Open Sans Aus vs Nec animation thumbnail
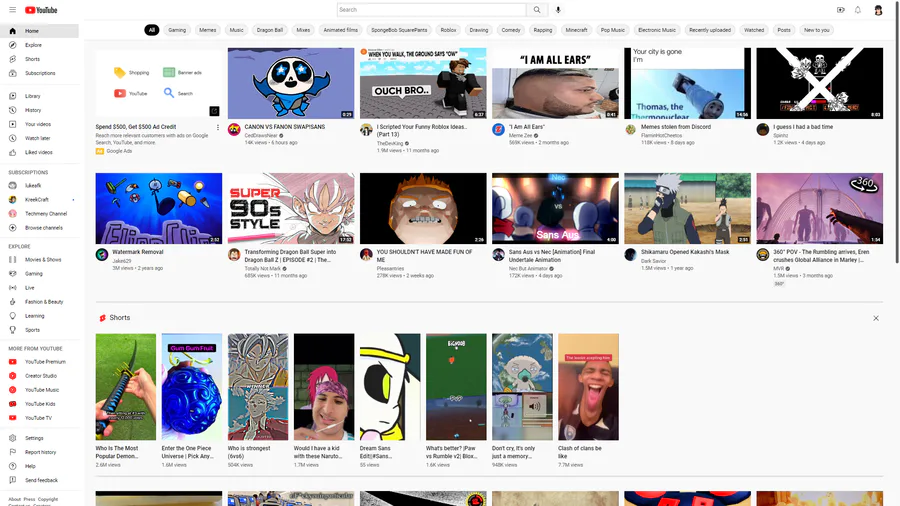Image resolution: width=900 pixels, height=506 pixels. (x=555, y=208)
